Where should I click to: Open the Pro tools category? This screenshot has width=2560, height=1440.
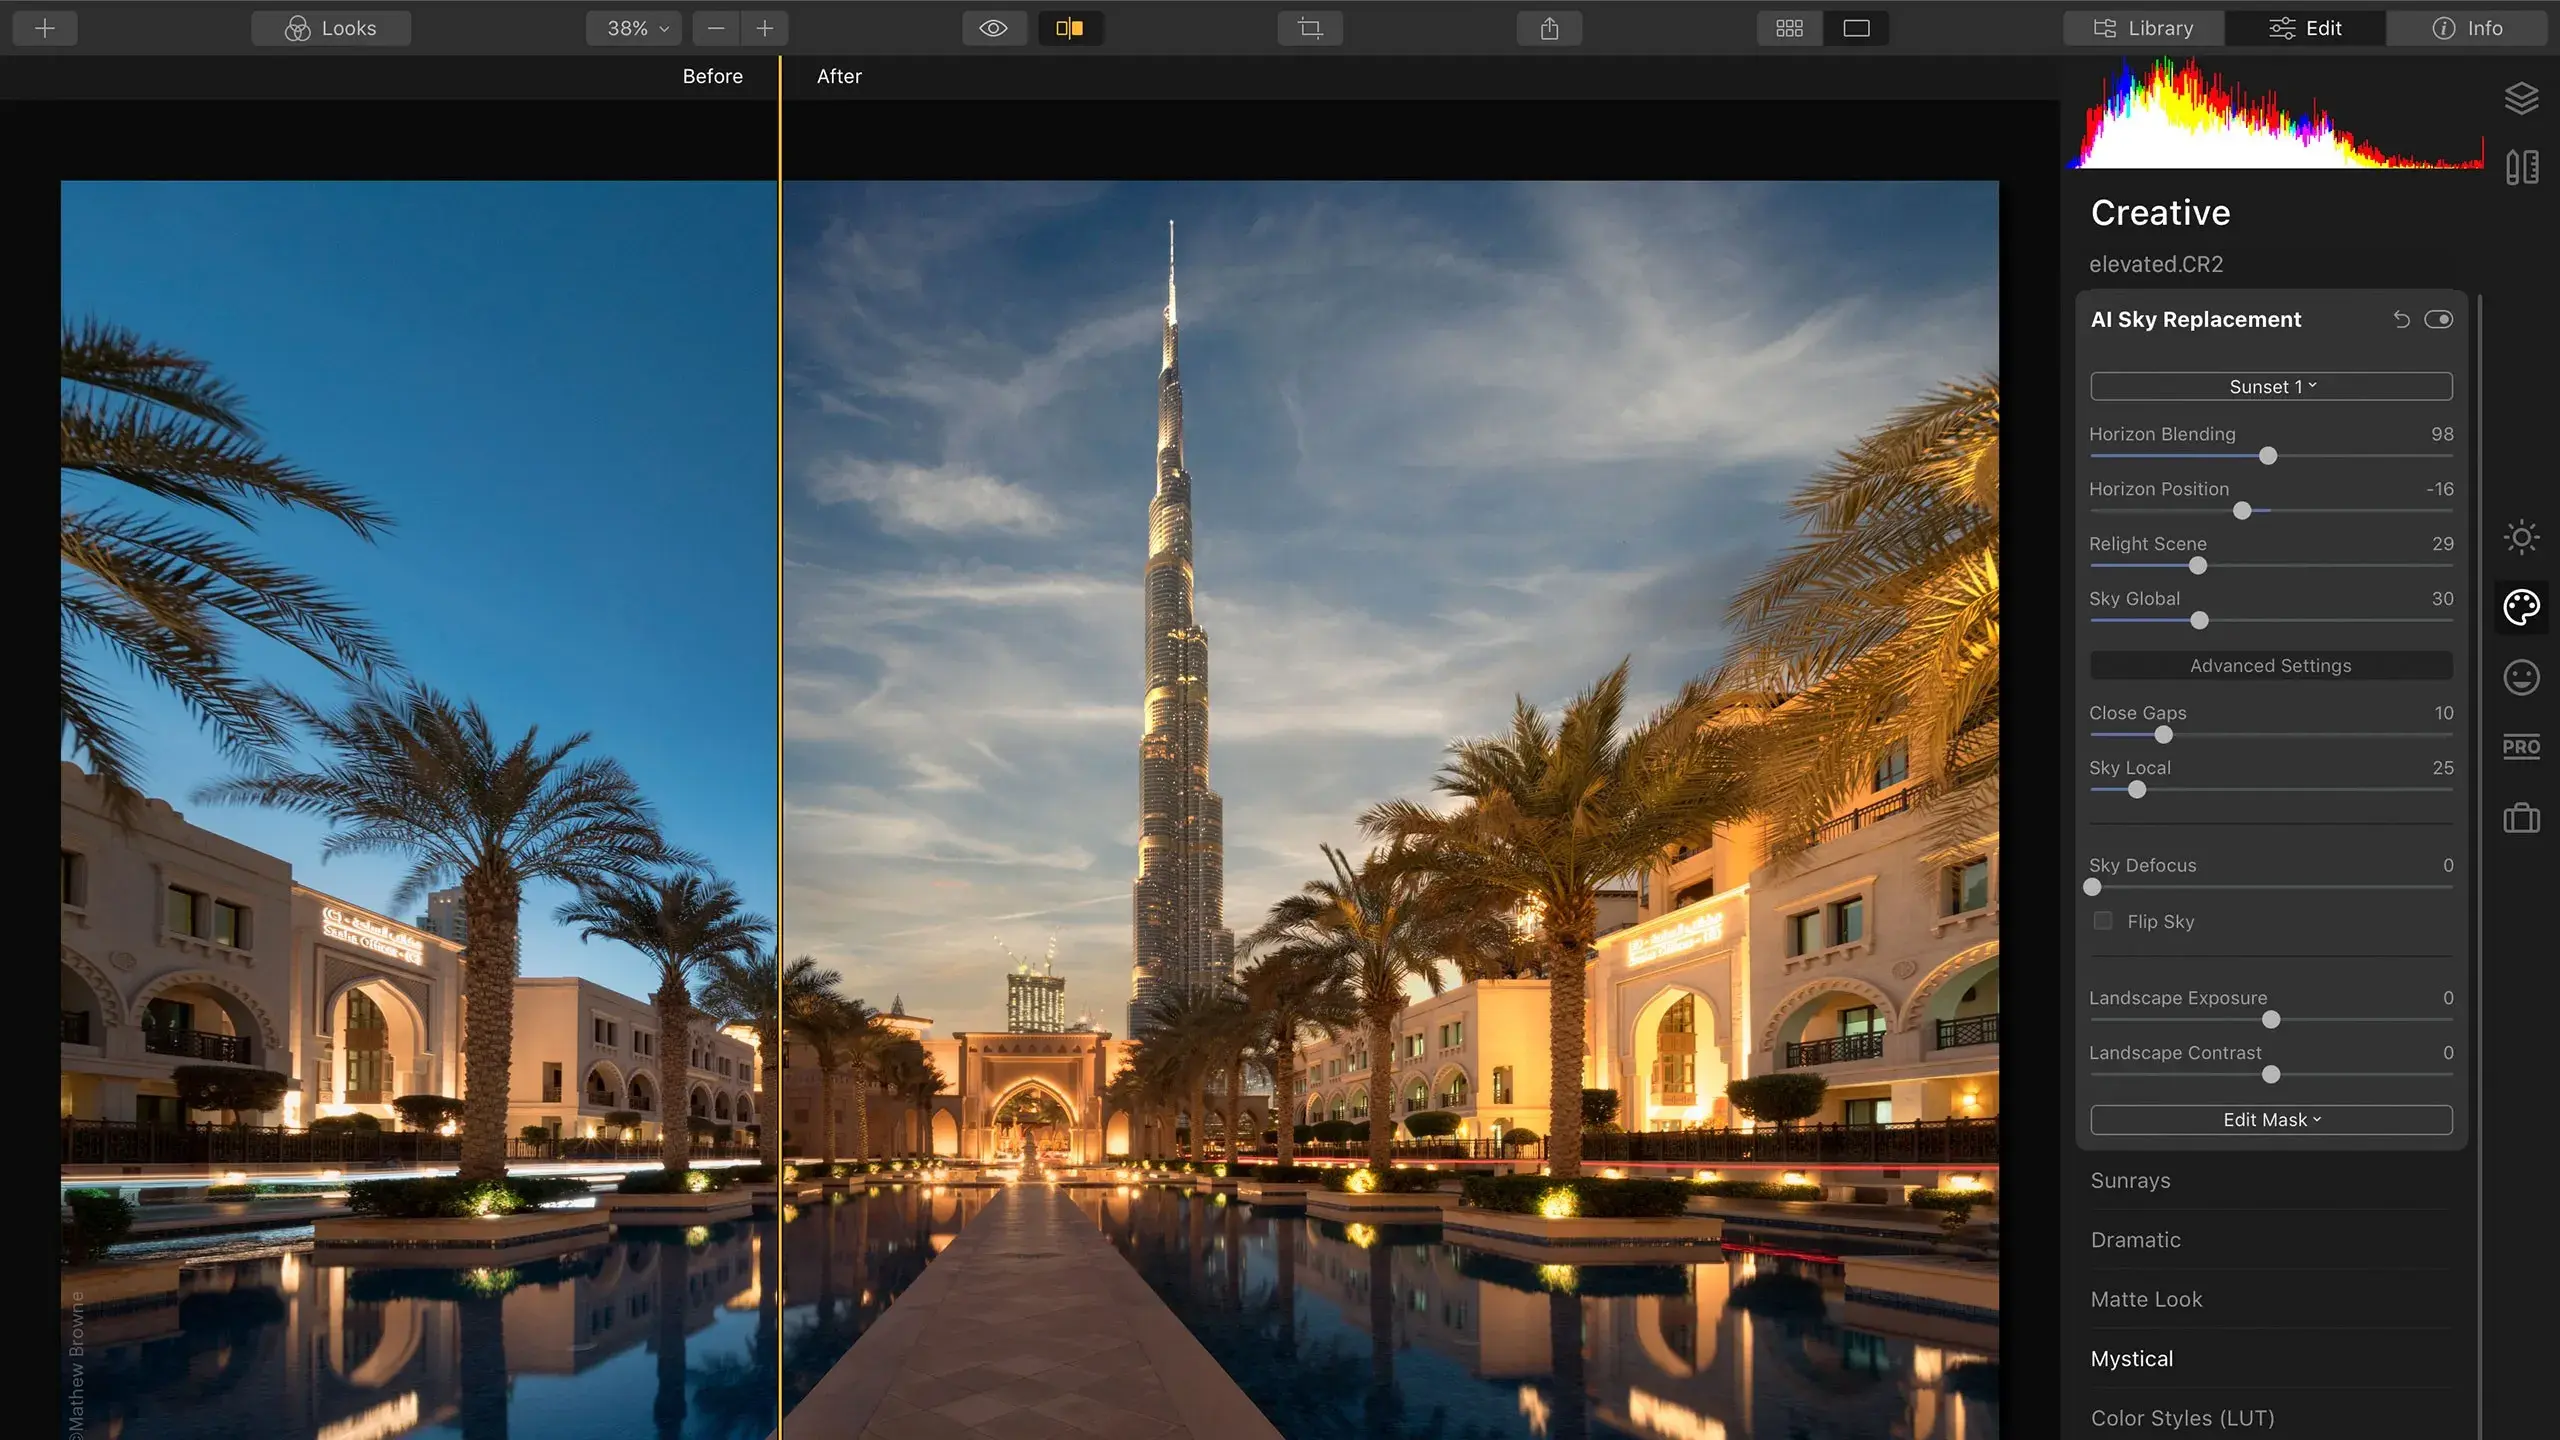tap(2521, 747)
